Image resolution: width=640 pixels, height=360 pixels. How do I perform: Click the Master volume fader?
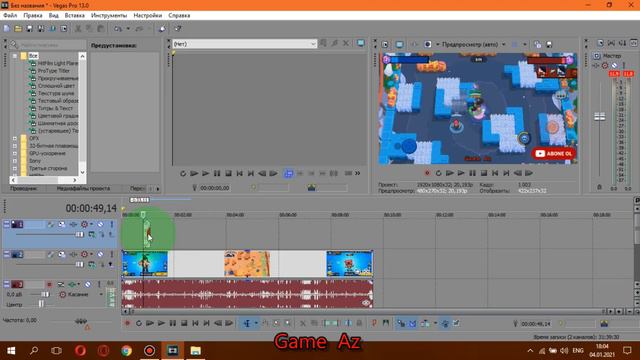(599, 117)
